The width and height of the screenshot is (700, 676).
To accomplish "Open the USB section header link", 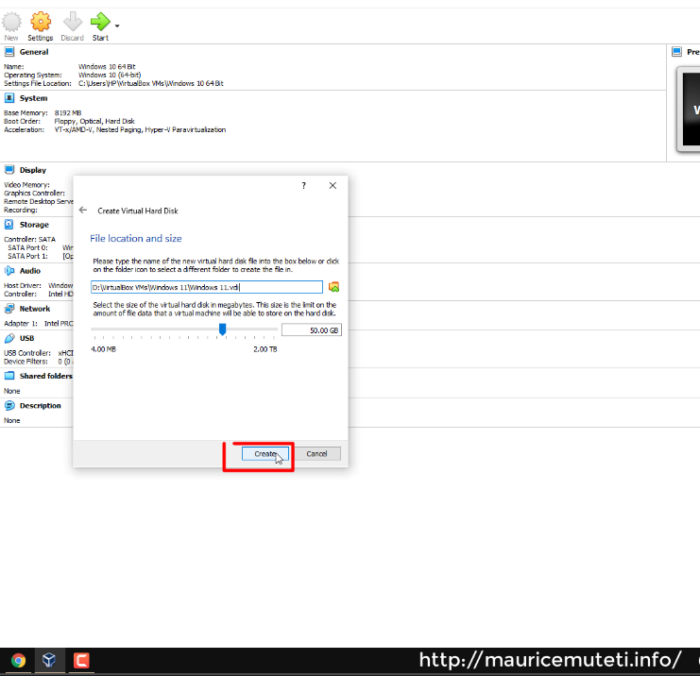I will (27, 338).
